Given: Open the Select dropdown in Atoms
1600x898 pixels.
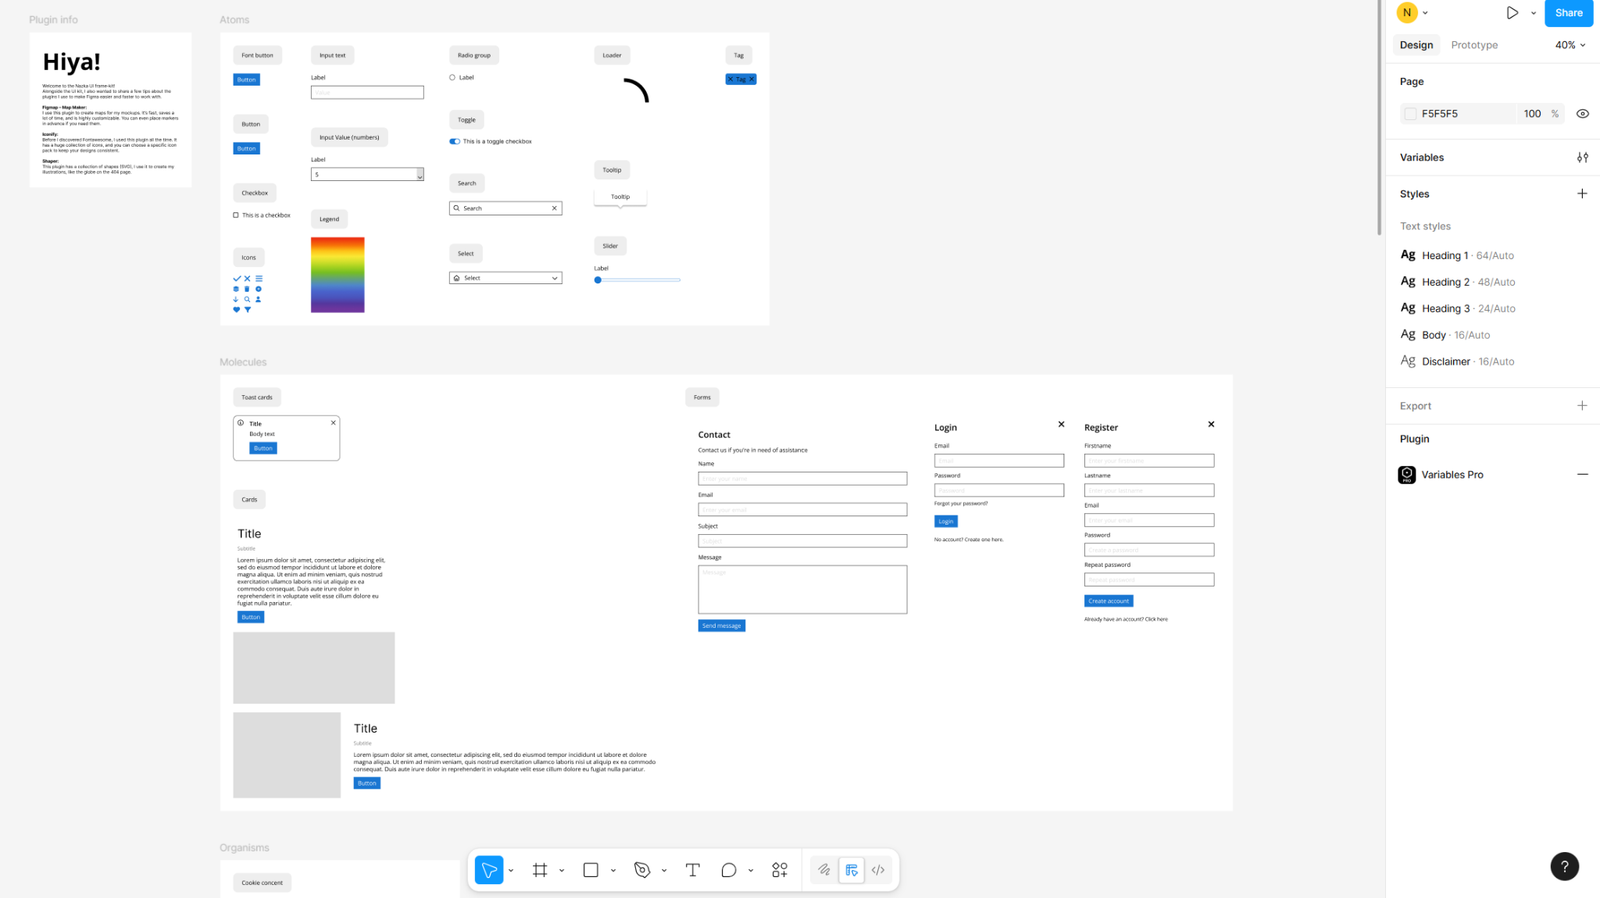Looking at the screenshot, I should 505,278.
